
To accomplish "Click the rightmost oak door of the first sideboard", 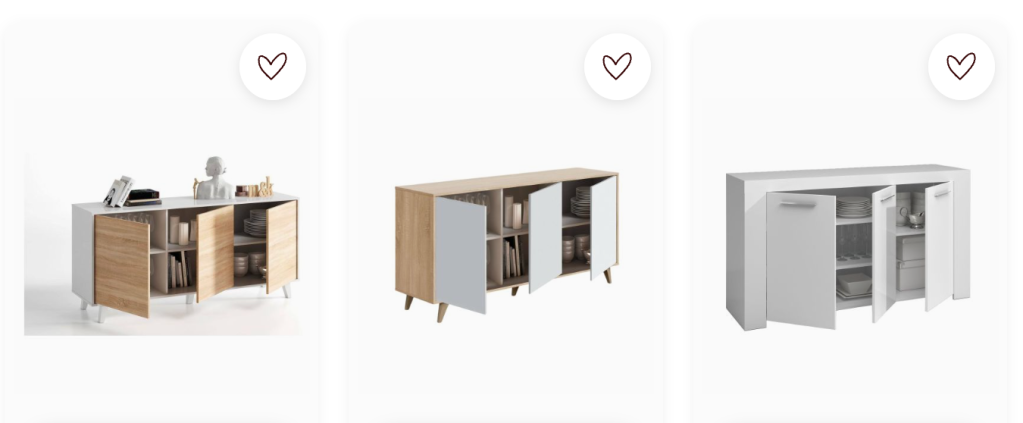I will pos(281,247).
